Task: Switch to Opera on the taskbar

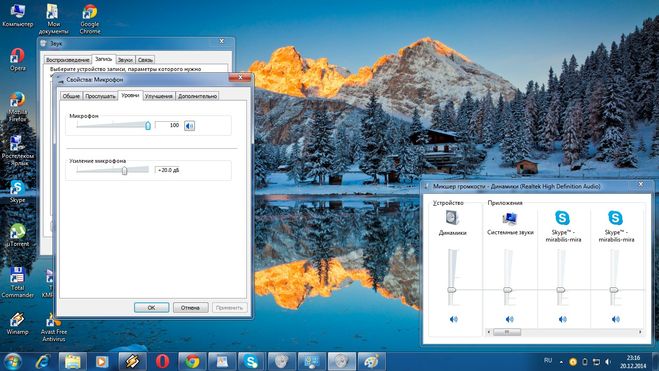Action: point(162,361)
